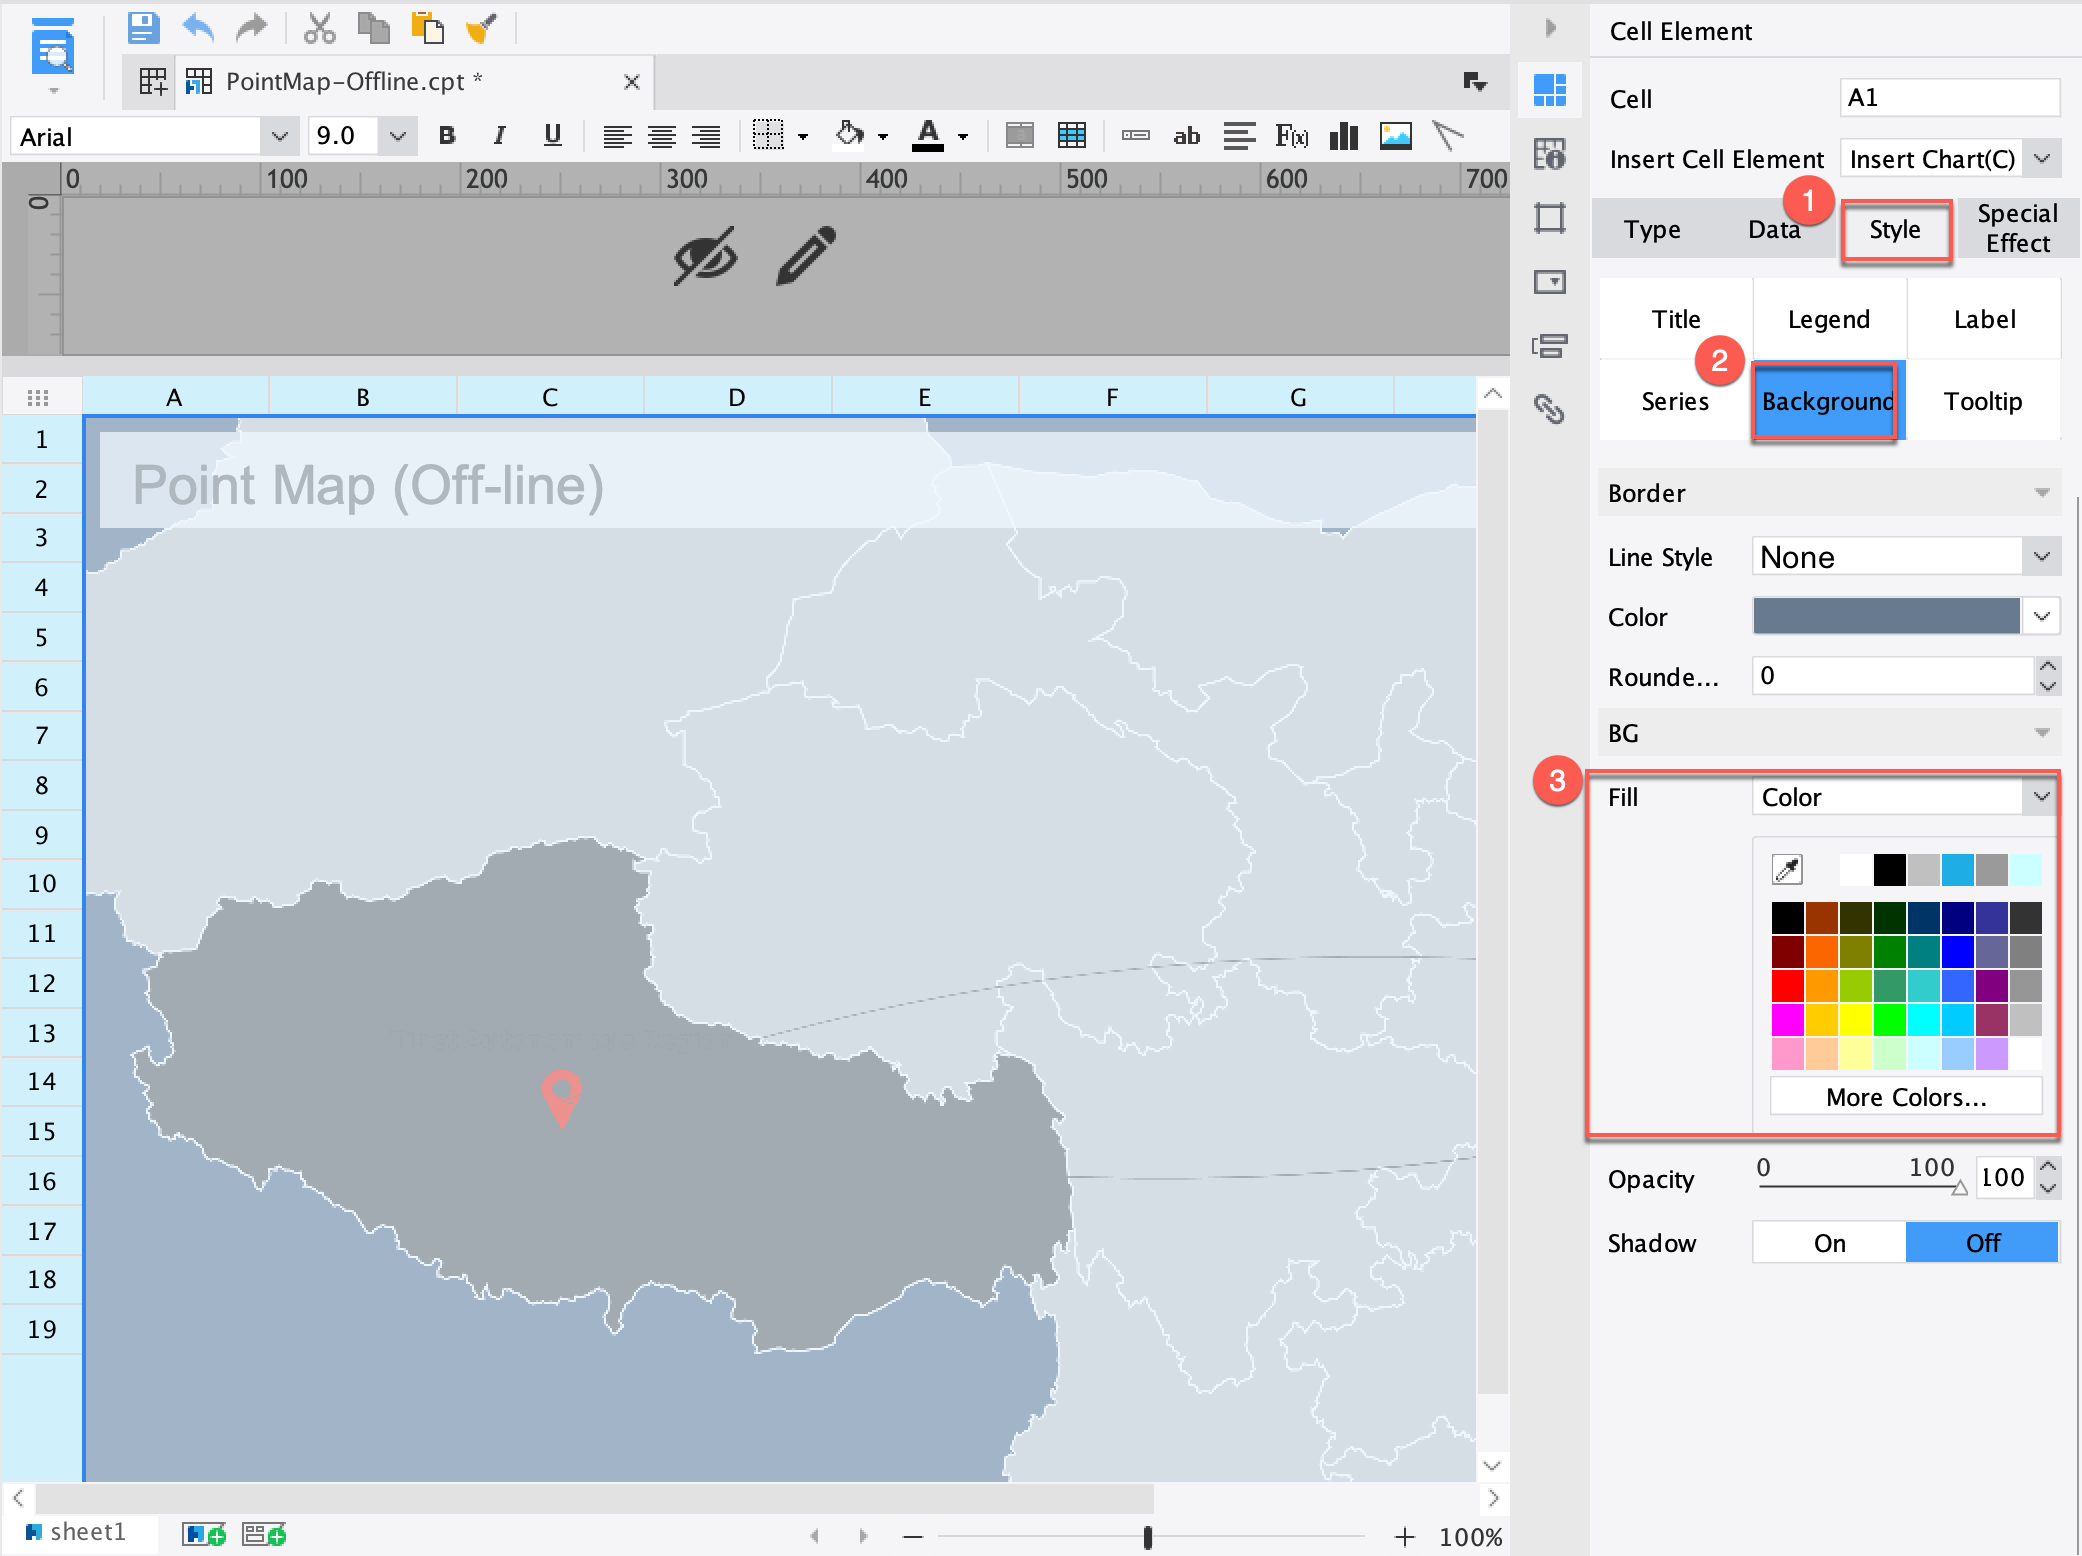
Task: Switch to the Data tab
Action: coord(1774,229)
